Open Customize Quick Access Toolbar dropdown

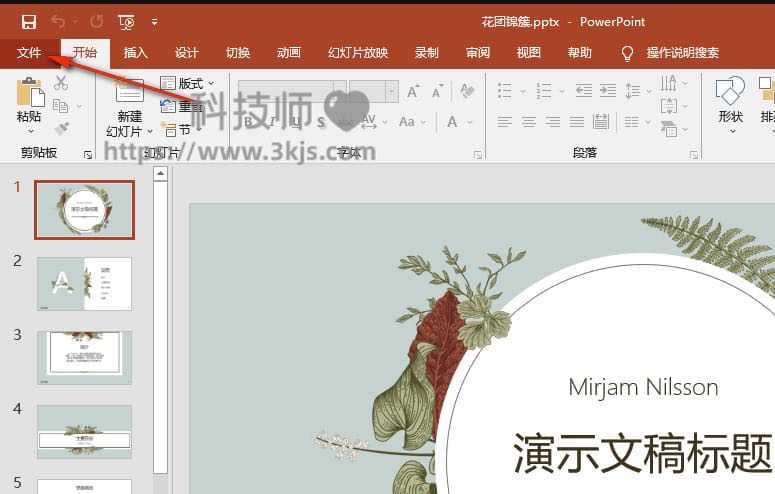(155, 22)
